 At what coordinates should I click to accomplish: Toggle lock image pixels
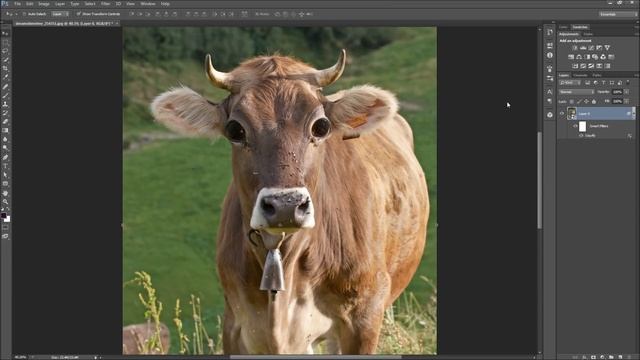(x=579, y=101)
